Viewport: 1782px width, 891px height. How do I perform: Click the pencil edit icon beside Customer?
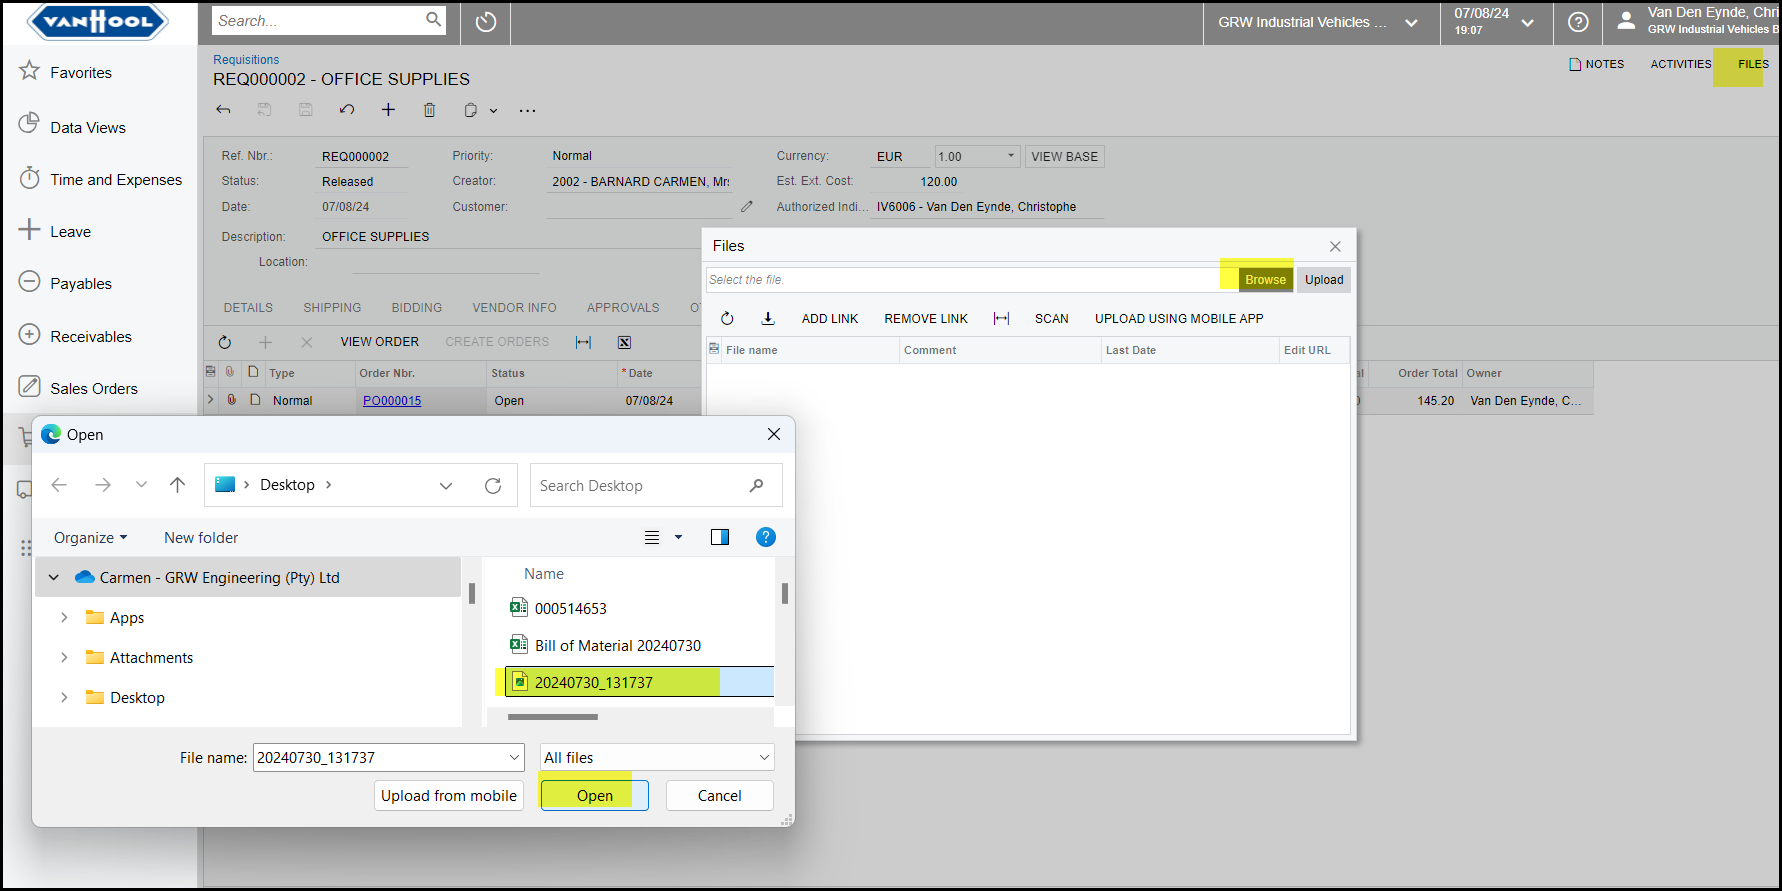[x=747, y=207]
